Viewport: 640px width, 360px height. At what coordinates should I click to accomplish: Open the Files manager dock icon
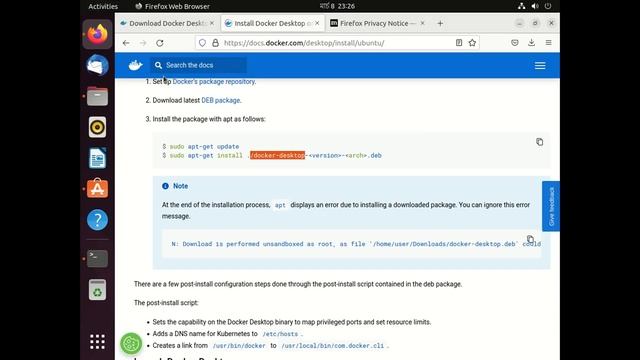point(97,96)
